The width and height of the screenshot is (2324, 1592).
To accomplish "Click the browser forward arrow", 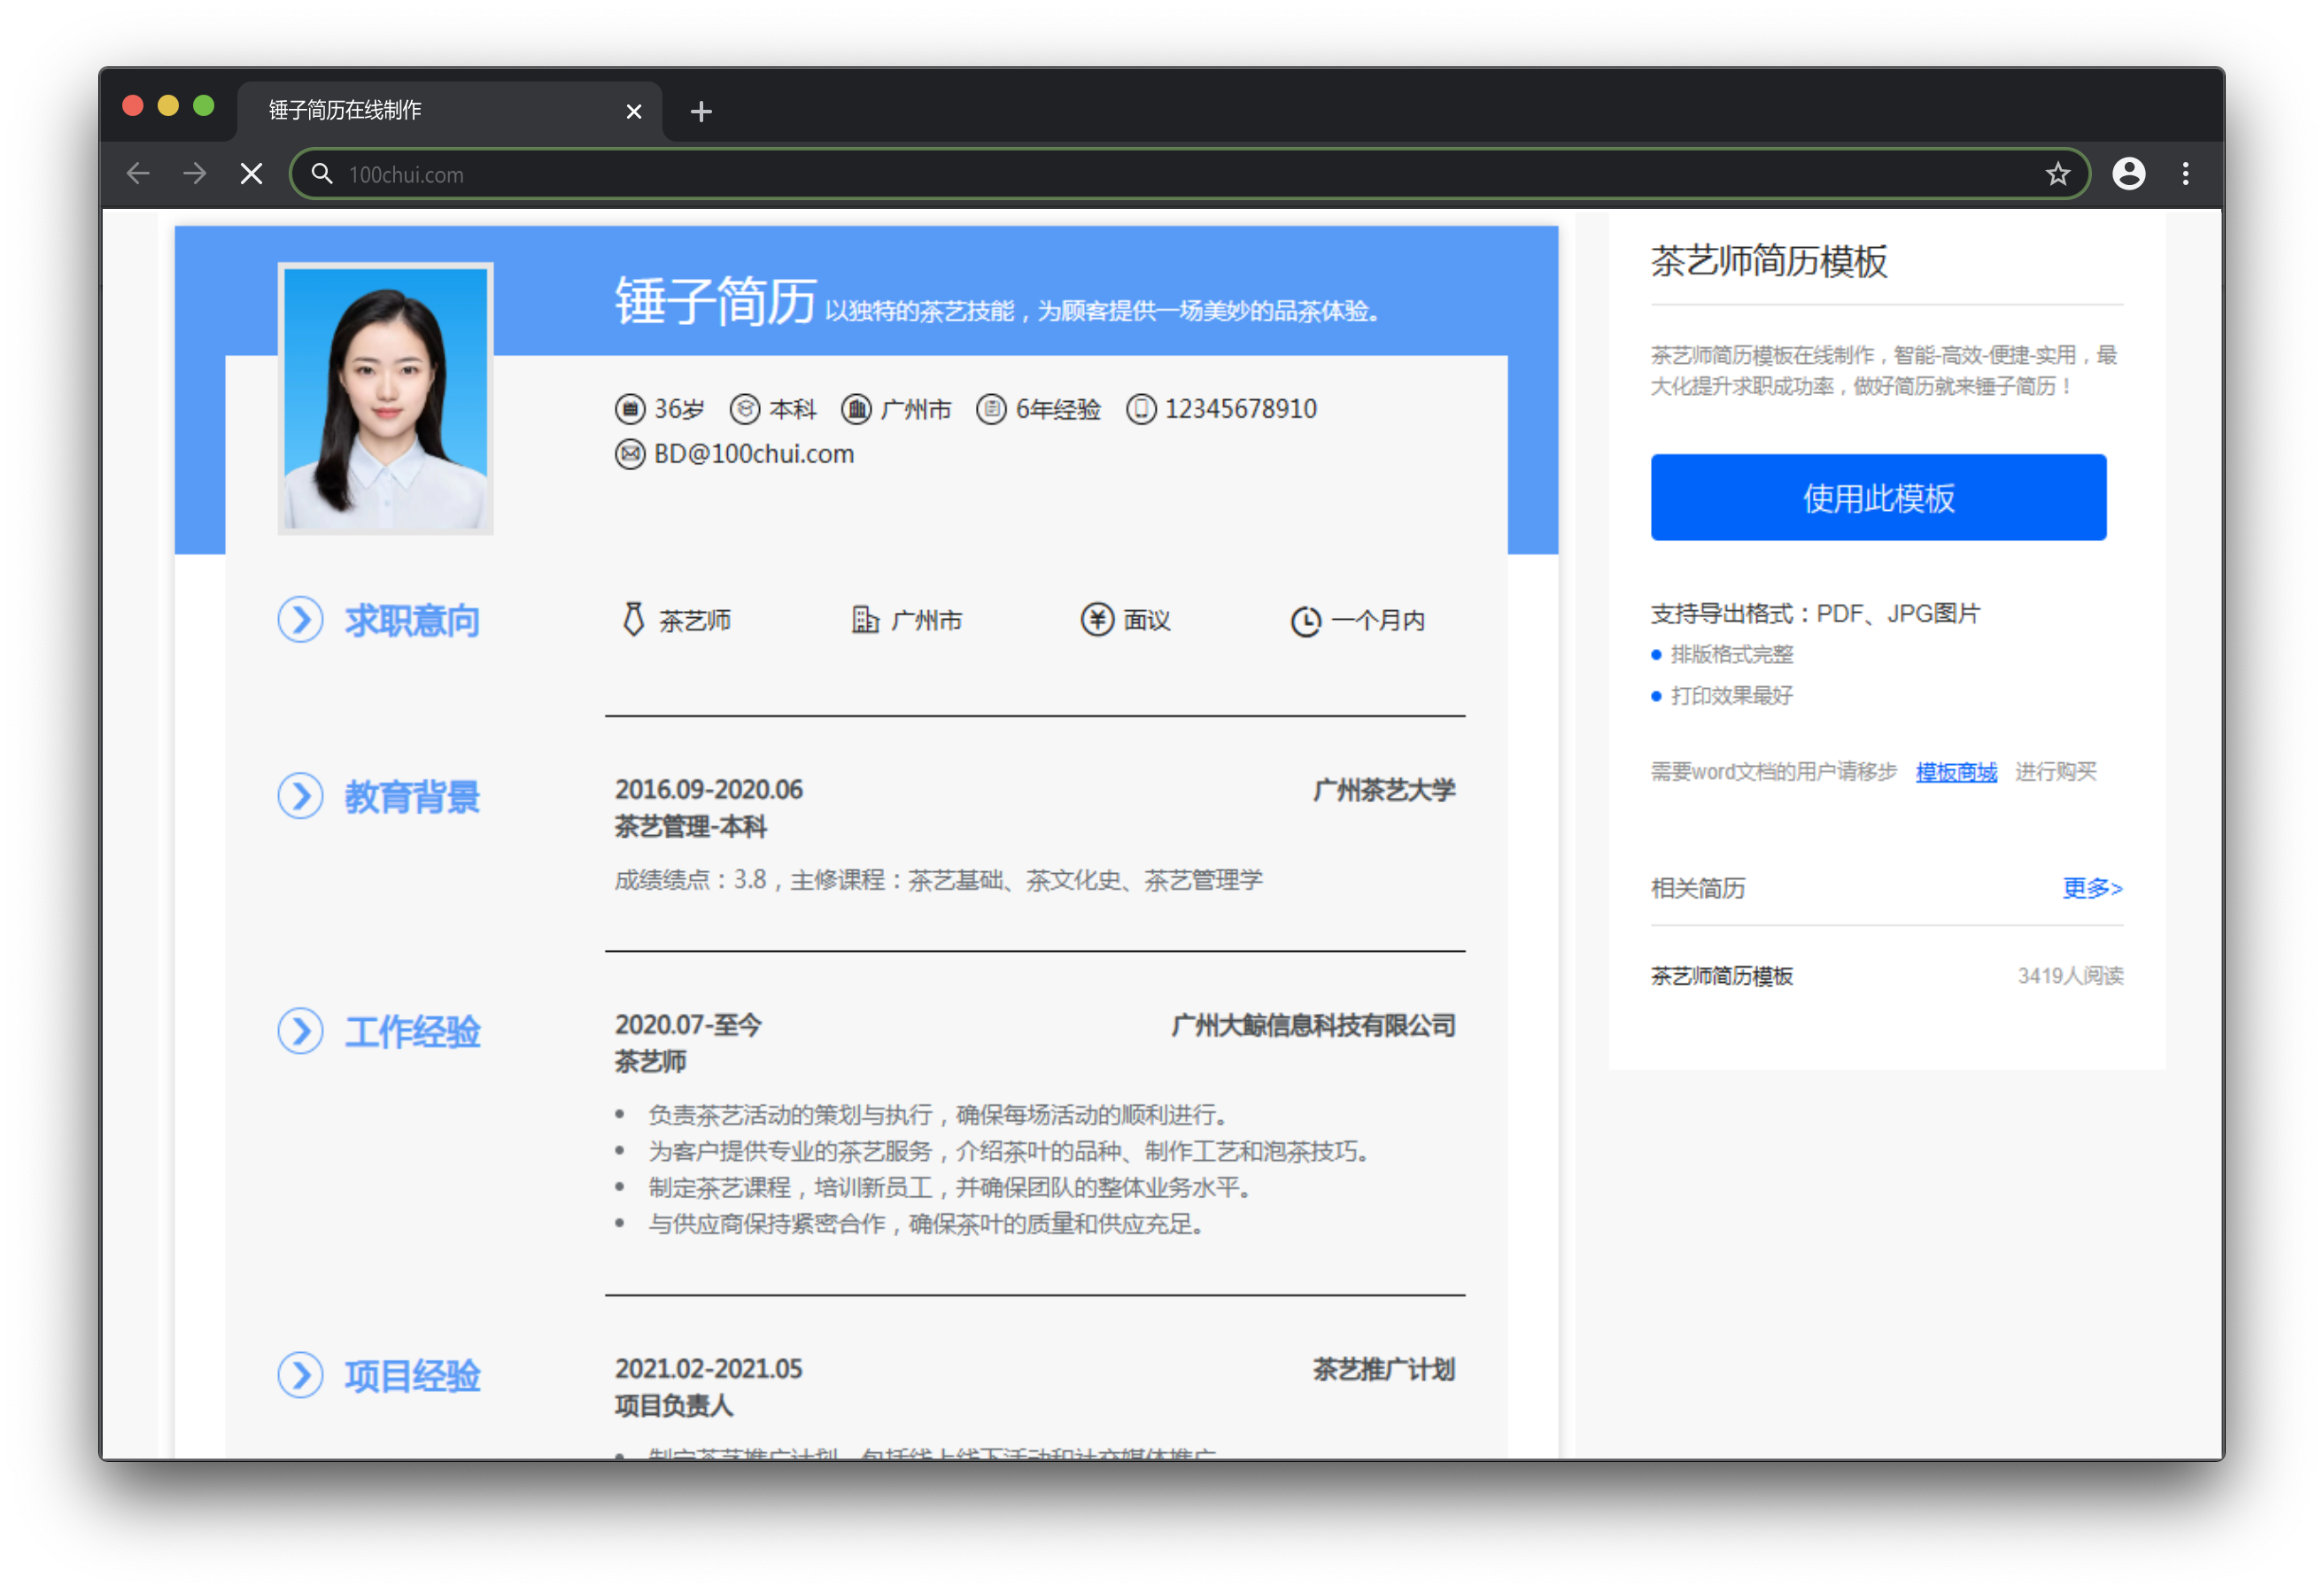I will (195, 174).
